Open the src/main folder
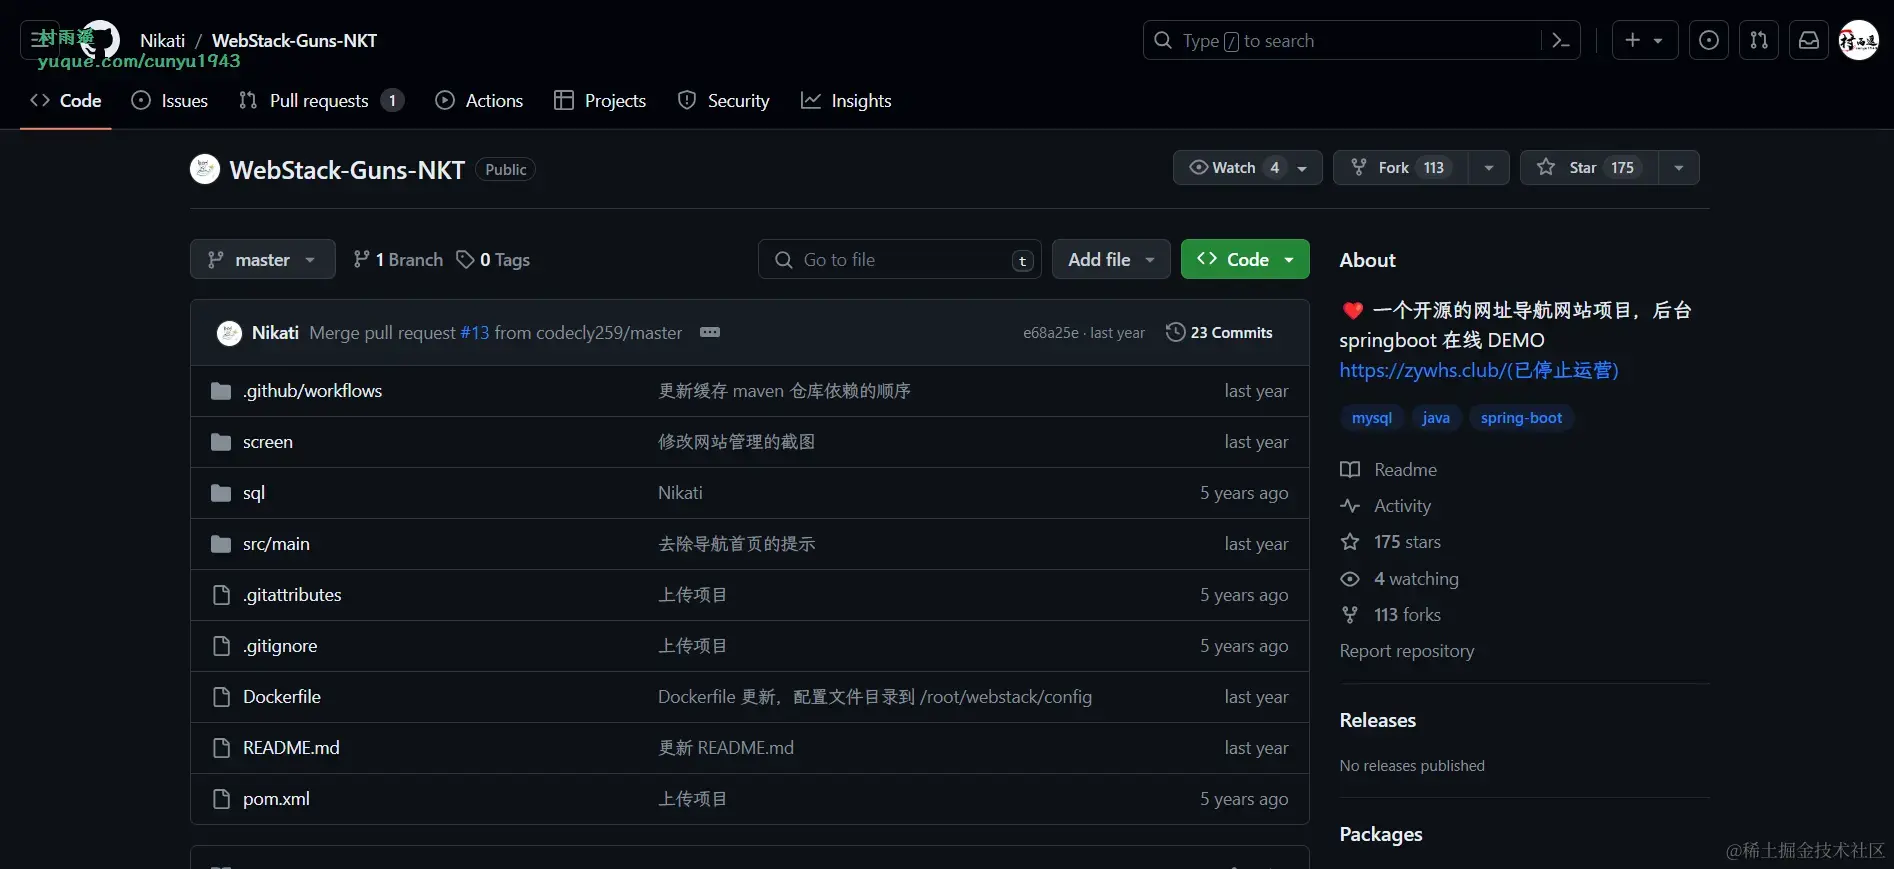1894x869 pixels. [276, 544]
